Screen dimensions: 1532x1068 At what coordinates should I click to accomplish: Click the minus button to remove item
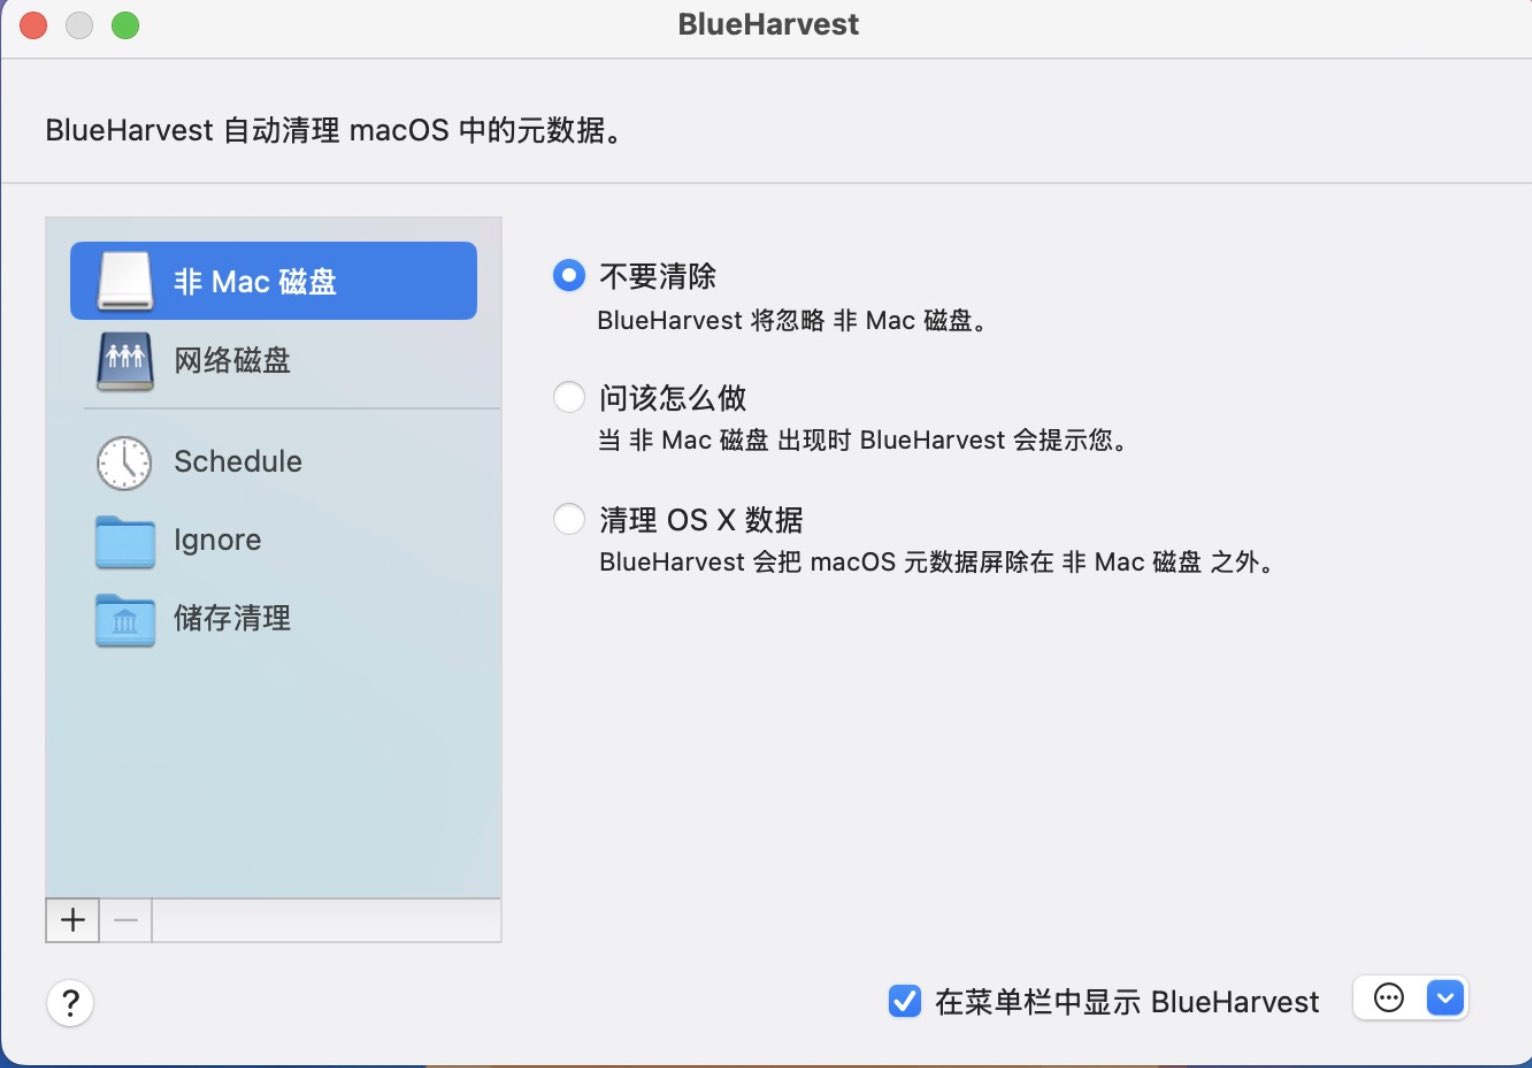pos(126,920)
